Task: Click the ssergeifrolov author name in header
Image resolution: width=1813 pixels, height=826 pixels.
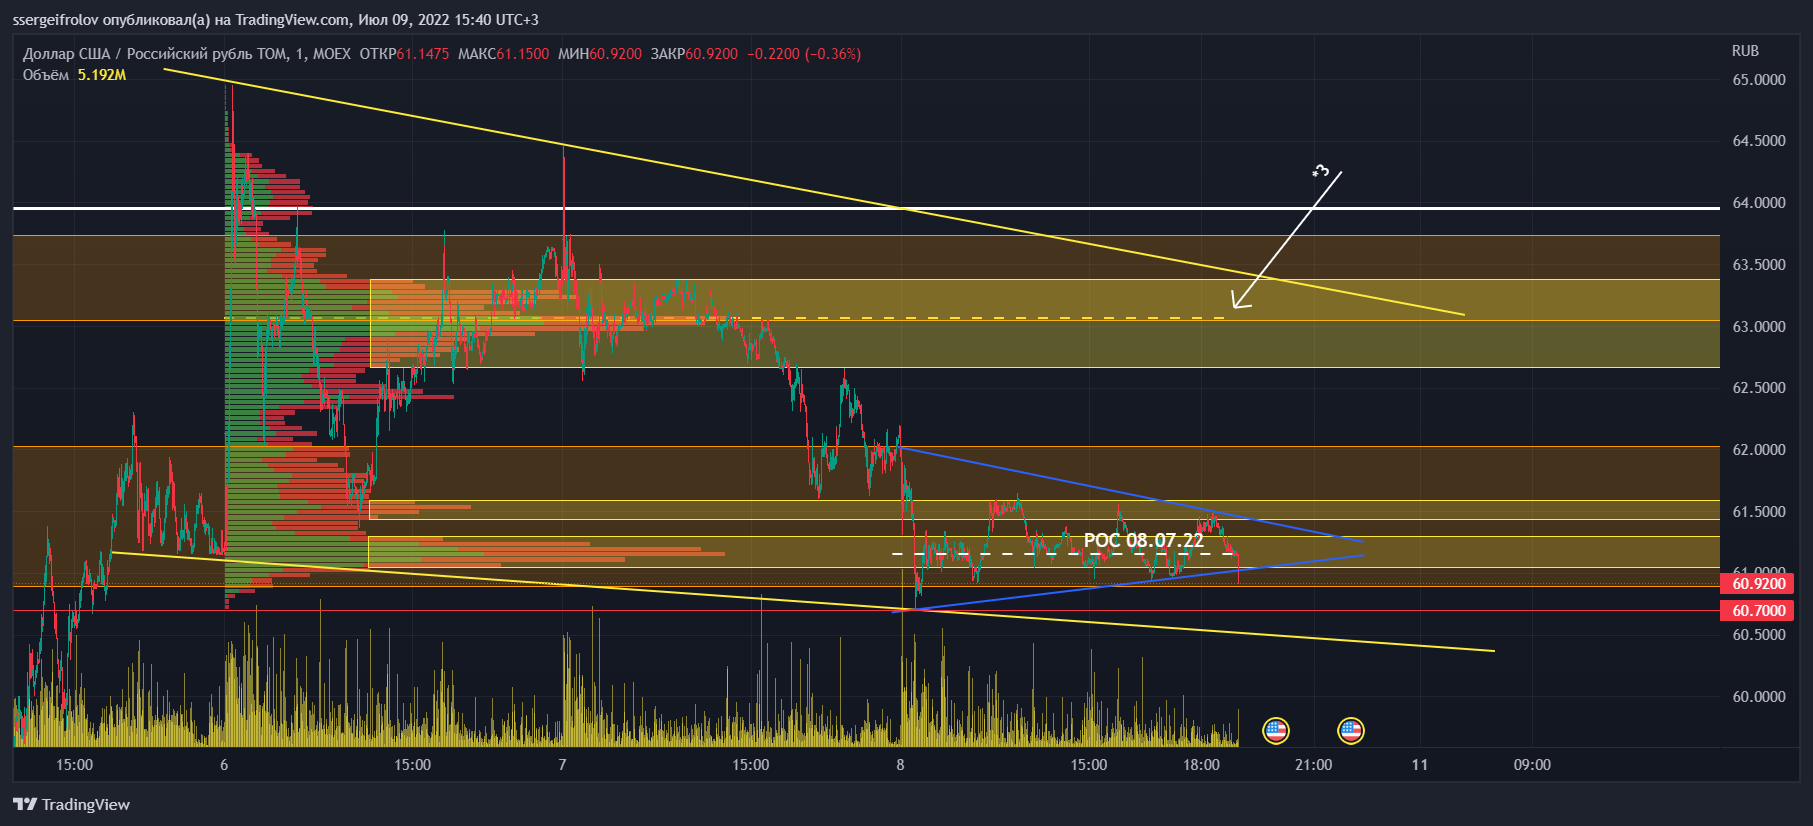Action: (55, 20)
